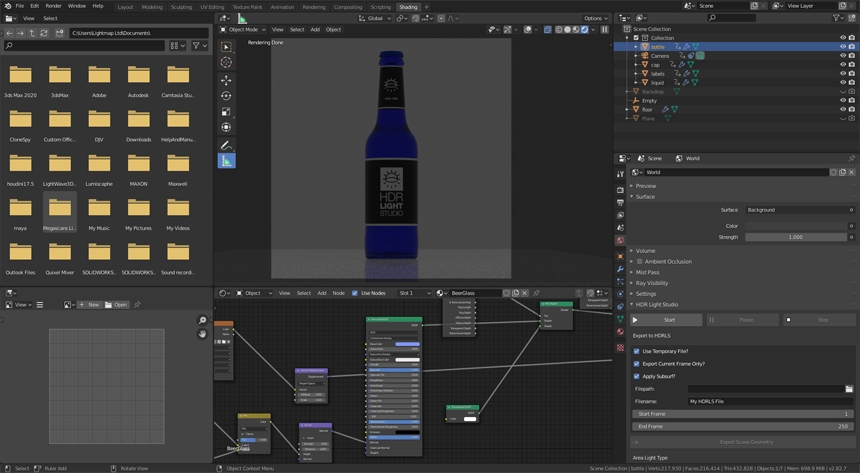Open the Physics properties tab
The height and width of the screenshot is (473, 860).
click(620, 294)
